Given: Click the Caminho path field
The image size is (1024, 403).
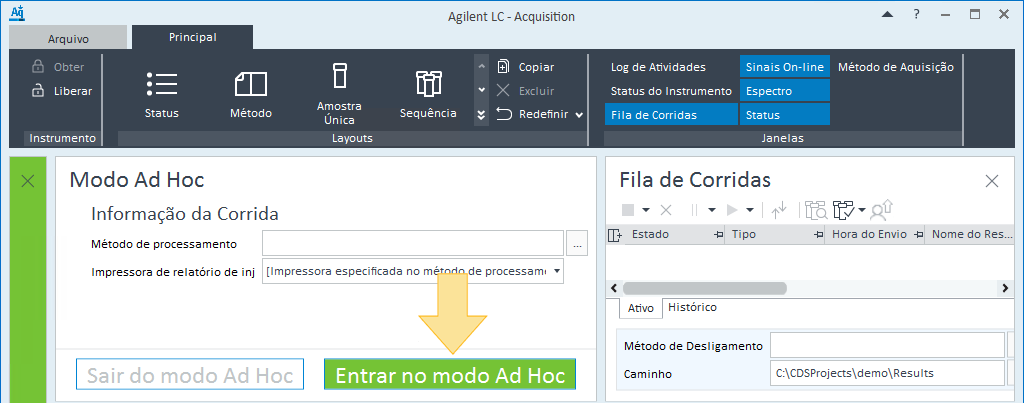Looking at the screenshot, I should click(x=887, y=373).
